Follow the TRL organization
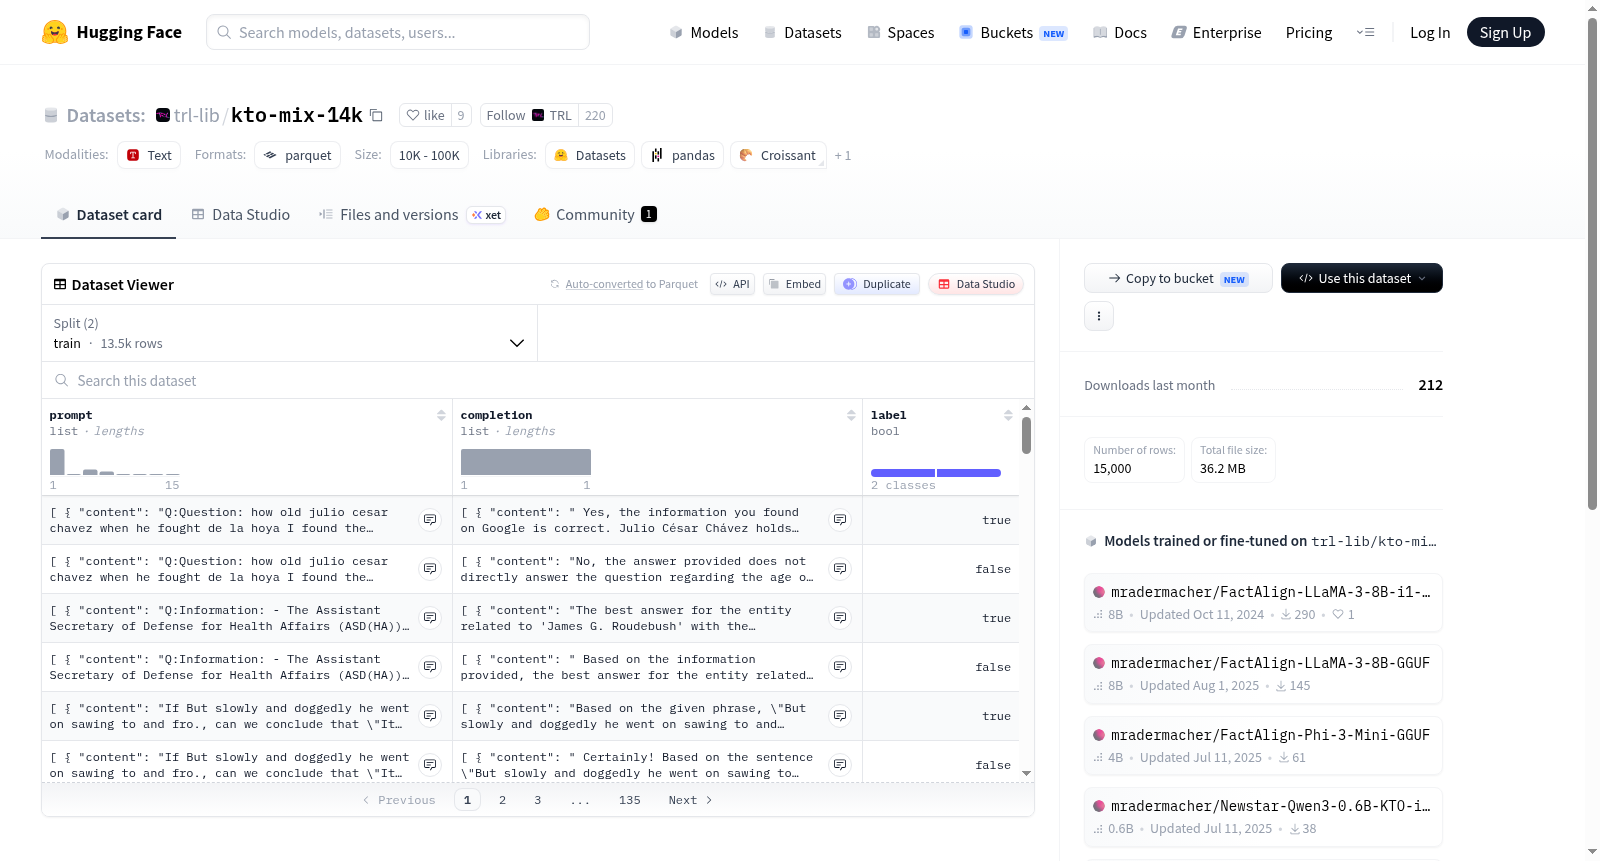Viewport: 1600px width, 861px height. pyautogui.click(x=529, y=115)
